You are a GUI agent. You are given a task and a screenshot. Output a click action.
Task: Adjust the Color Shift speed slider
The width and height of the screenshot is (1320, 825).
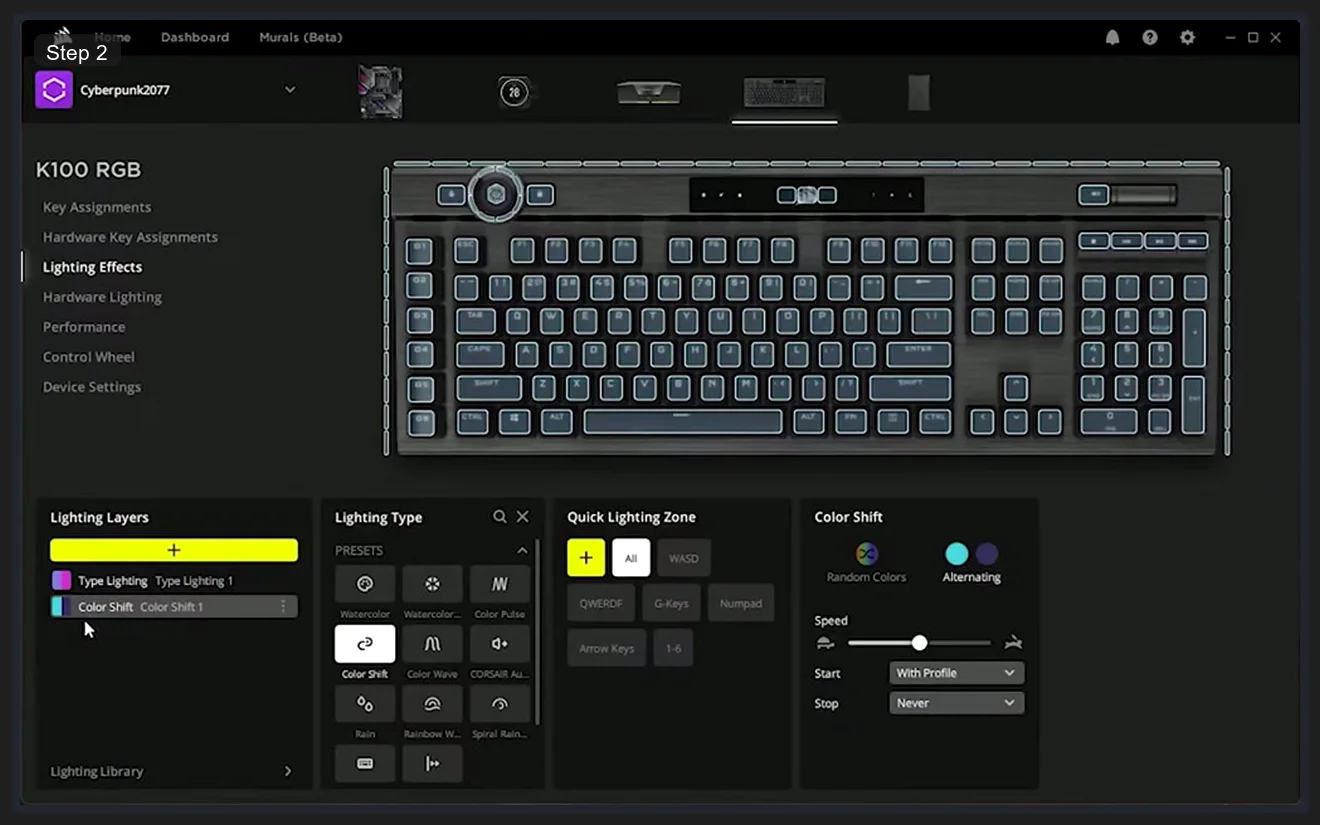click(919, 643)
